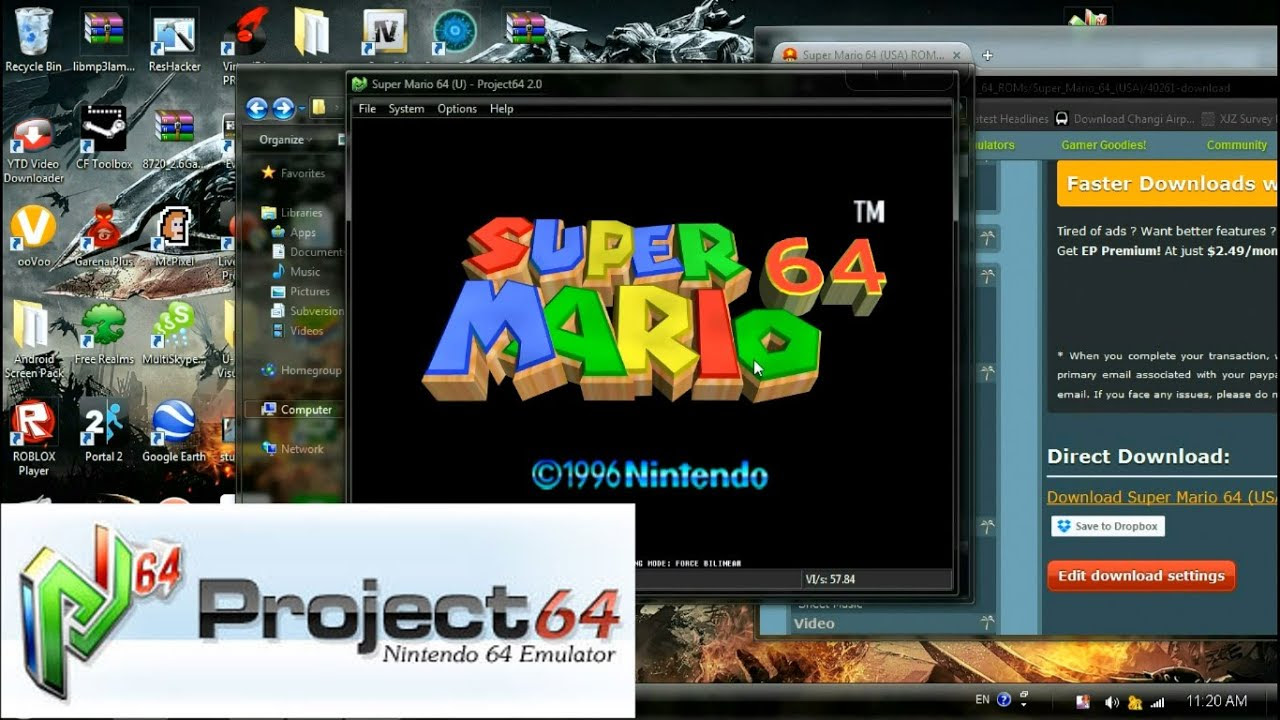This screenshot has height=720, width=1280.
Task: Open the File menu in Project64
Action: pos(367,109)
